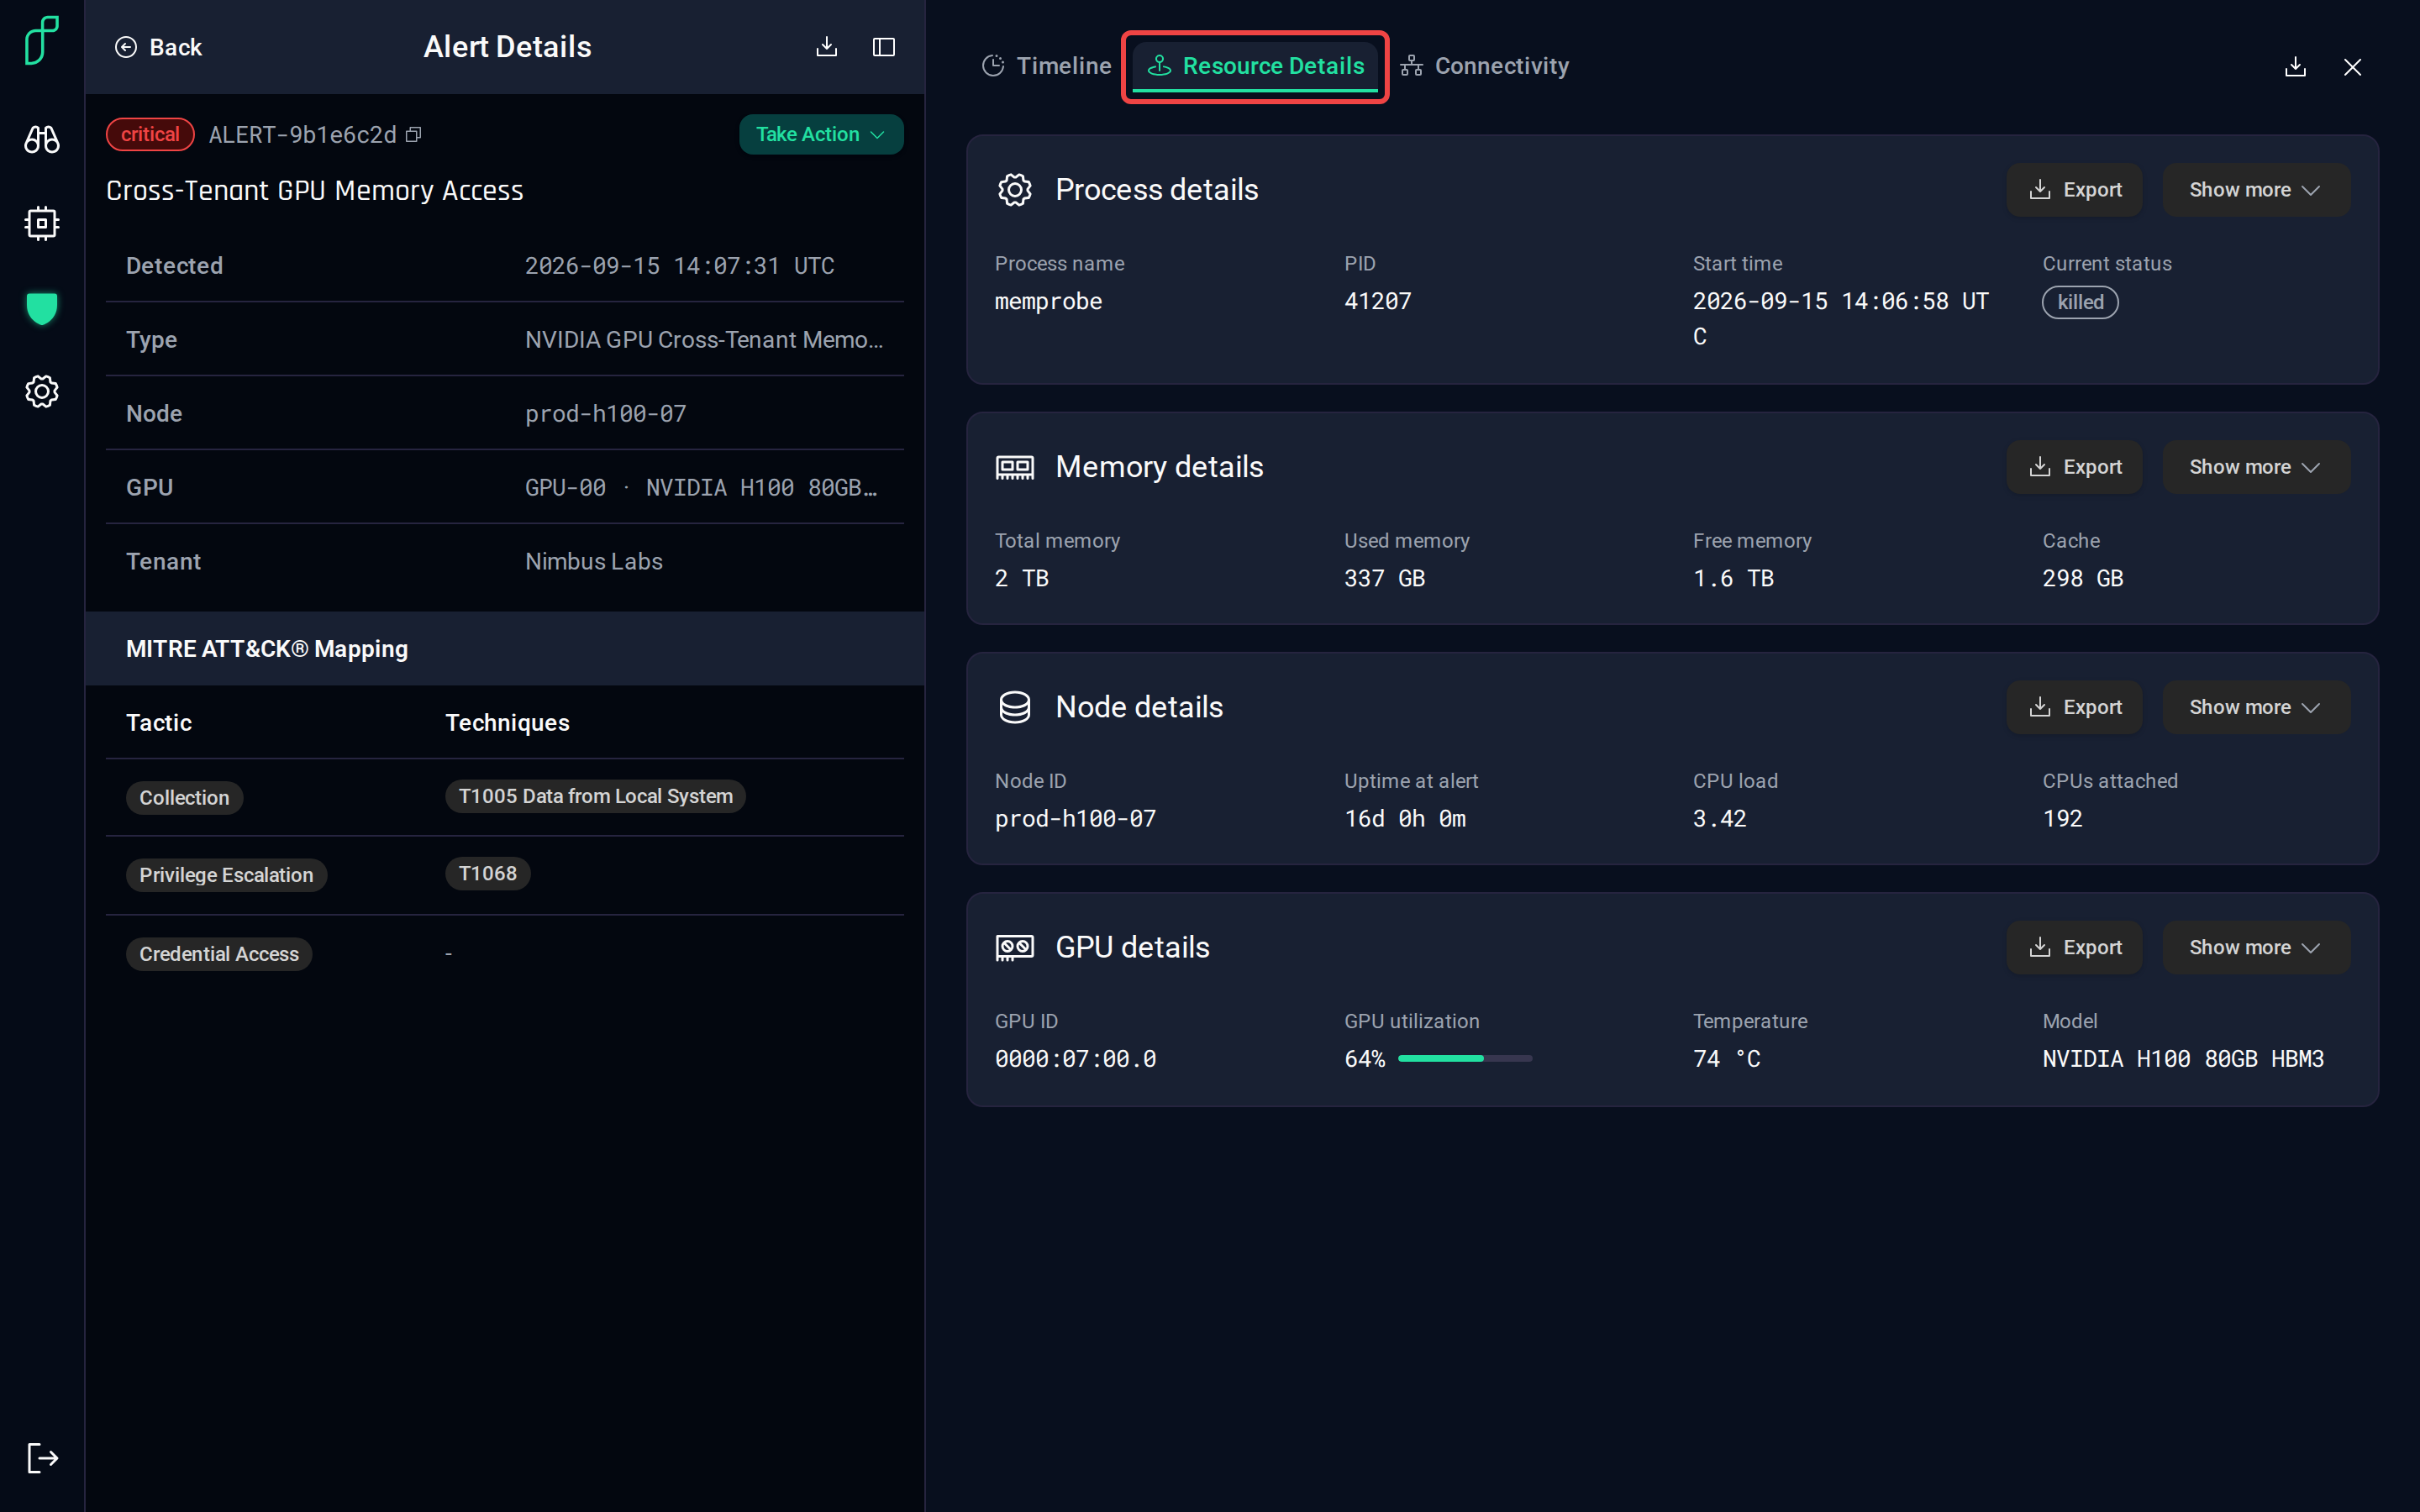Screen dimensions: 2420x1512
Task: Download resource details from right panel icon
Action: [x=2296, y=67]
